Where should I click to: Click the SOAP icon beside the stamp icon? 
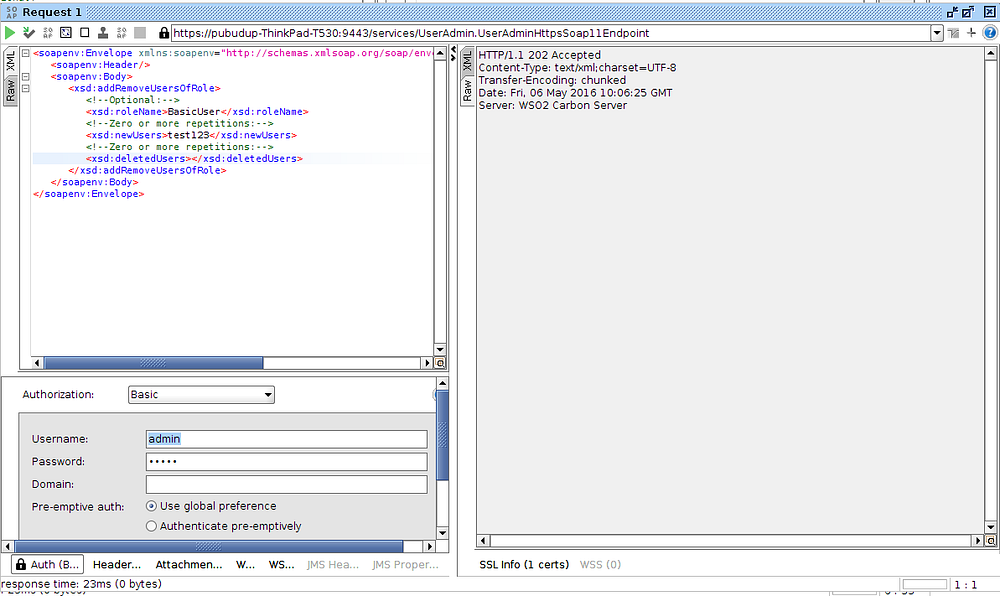pyautogui.click(x=121, y=33)
